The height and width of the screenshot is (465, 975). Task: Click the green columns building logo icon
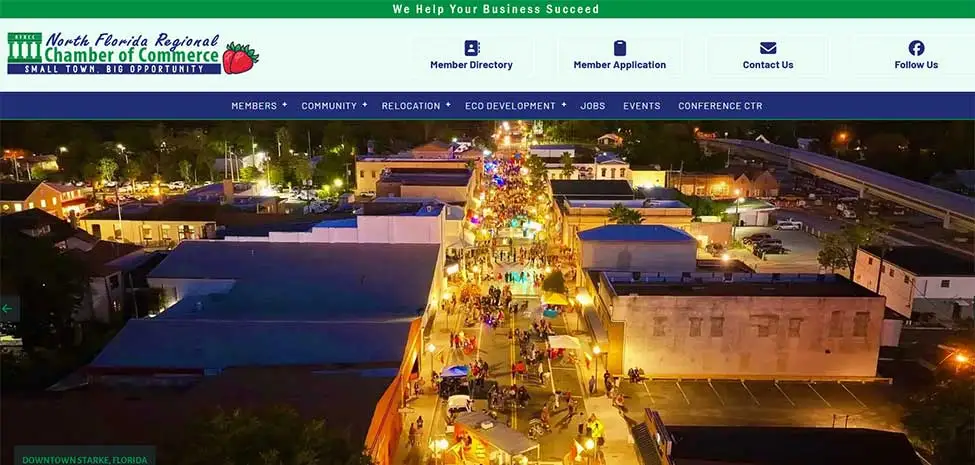(x=24, y=47)
